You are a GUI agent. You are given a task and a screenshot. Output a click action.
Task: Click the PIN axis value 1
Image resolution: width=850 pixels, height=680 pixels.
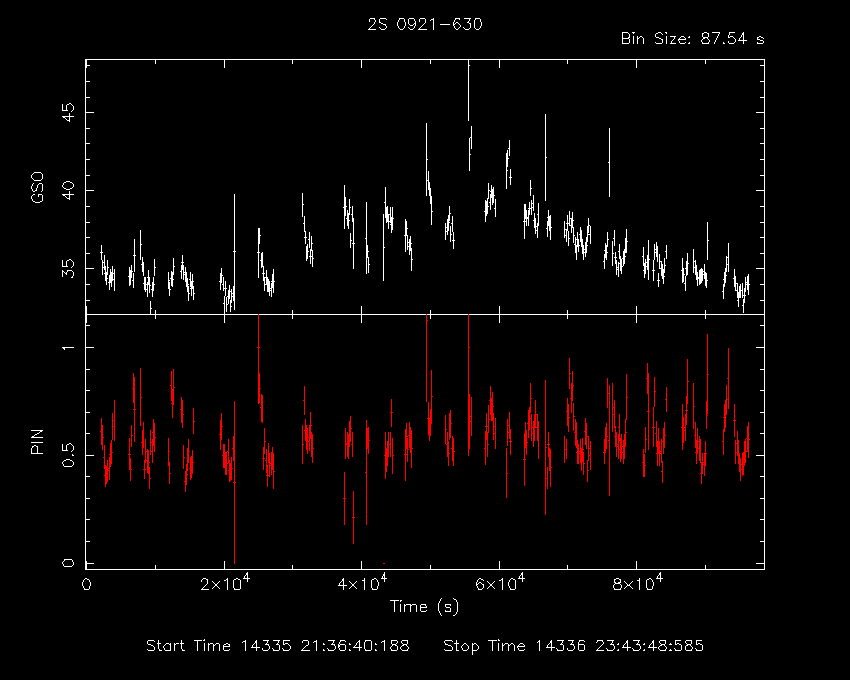pyautogui.click(x=68, y=347)
